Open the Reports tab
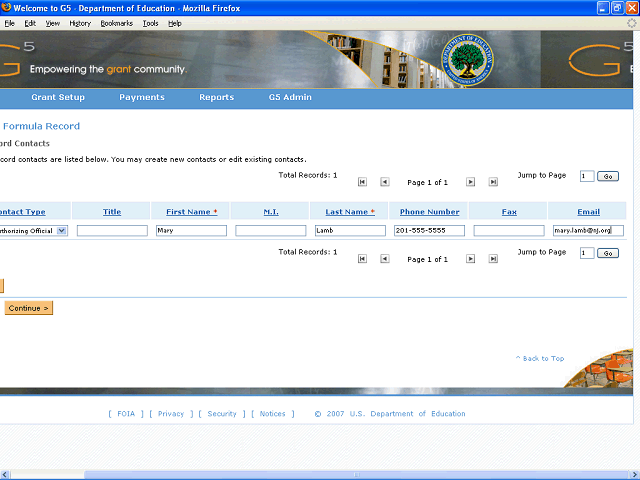The height and width of the screenshot is (480, 640). pyautogui.click(x=216, y=97)
